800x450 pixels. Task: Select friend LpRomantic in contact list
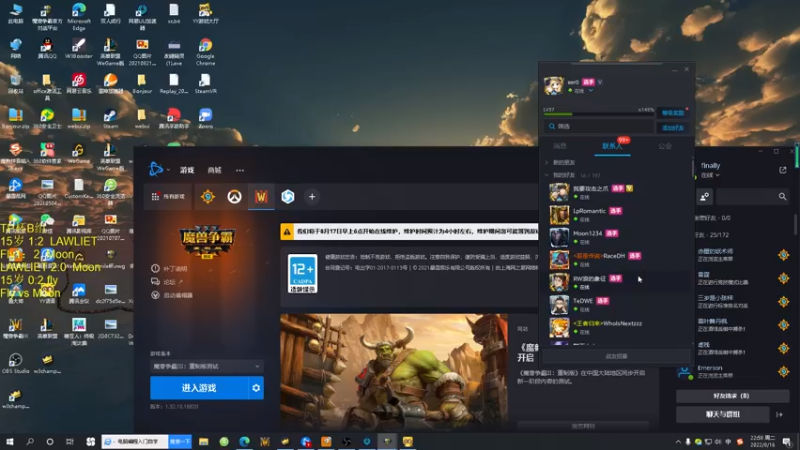pyautogui.click(x=616, y=215)
